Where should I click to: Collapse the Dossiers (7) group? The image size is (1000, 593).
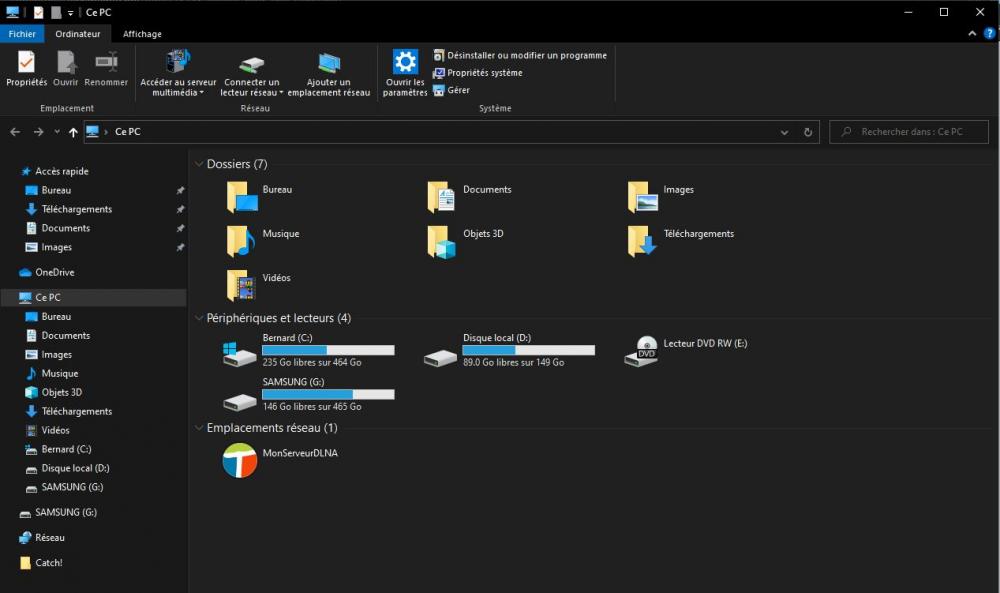coord(198,164)
